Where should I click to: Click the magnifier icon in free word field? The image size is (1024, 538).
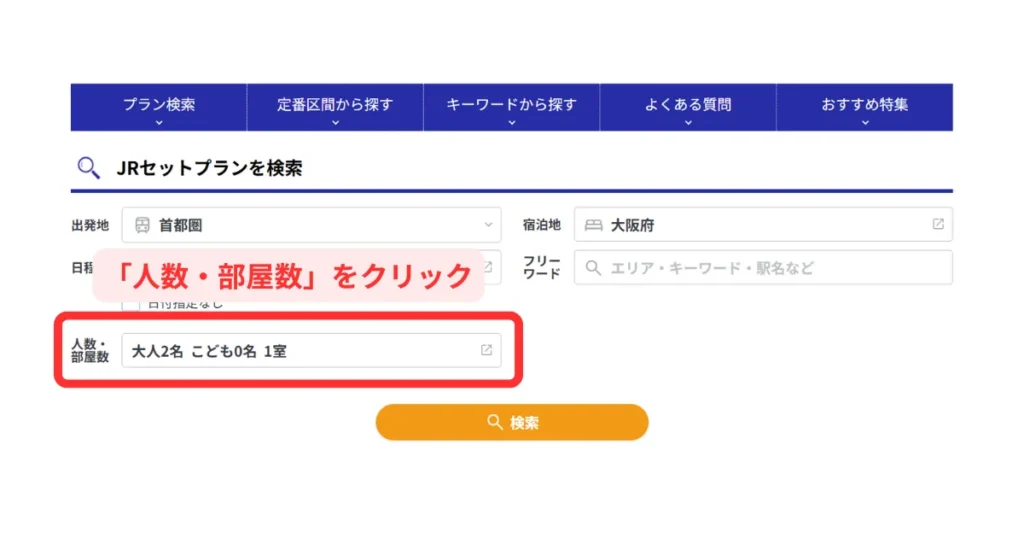[593, 268]
